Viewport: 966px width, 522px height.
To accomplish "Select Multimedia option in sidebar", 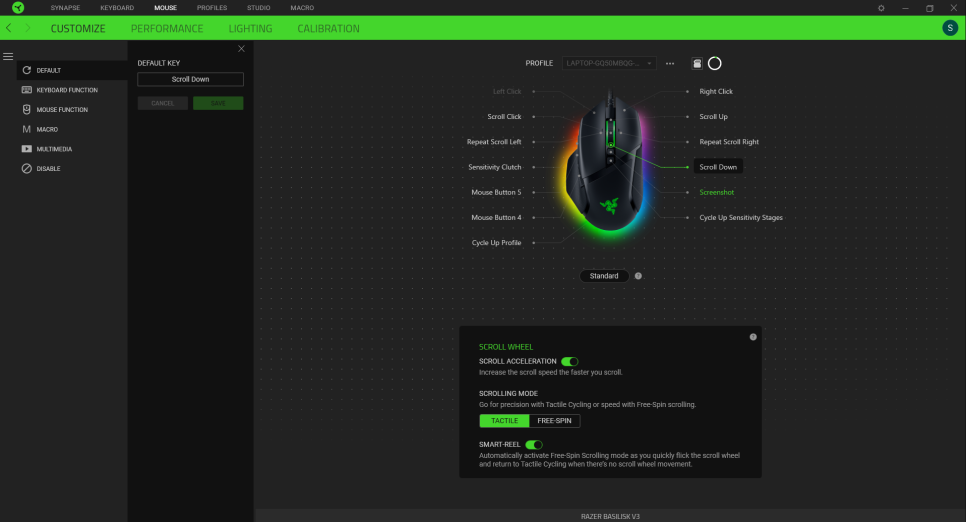I will point(72,149).
